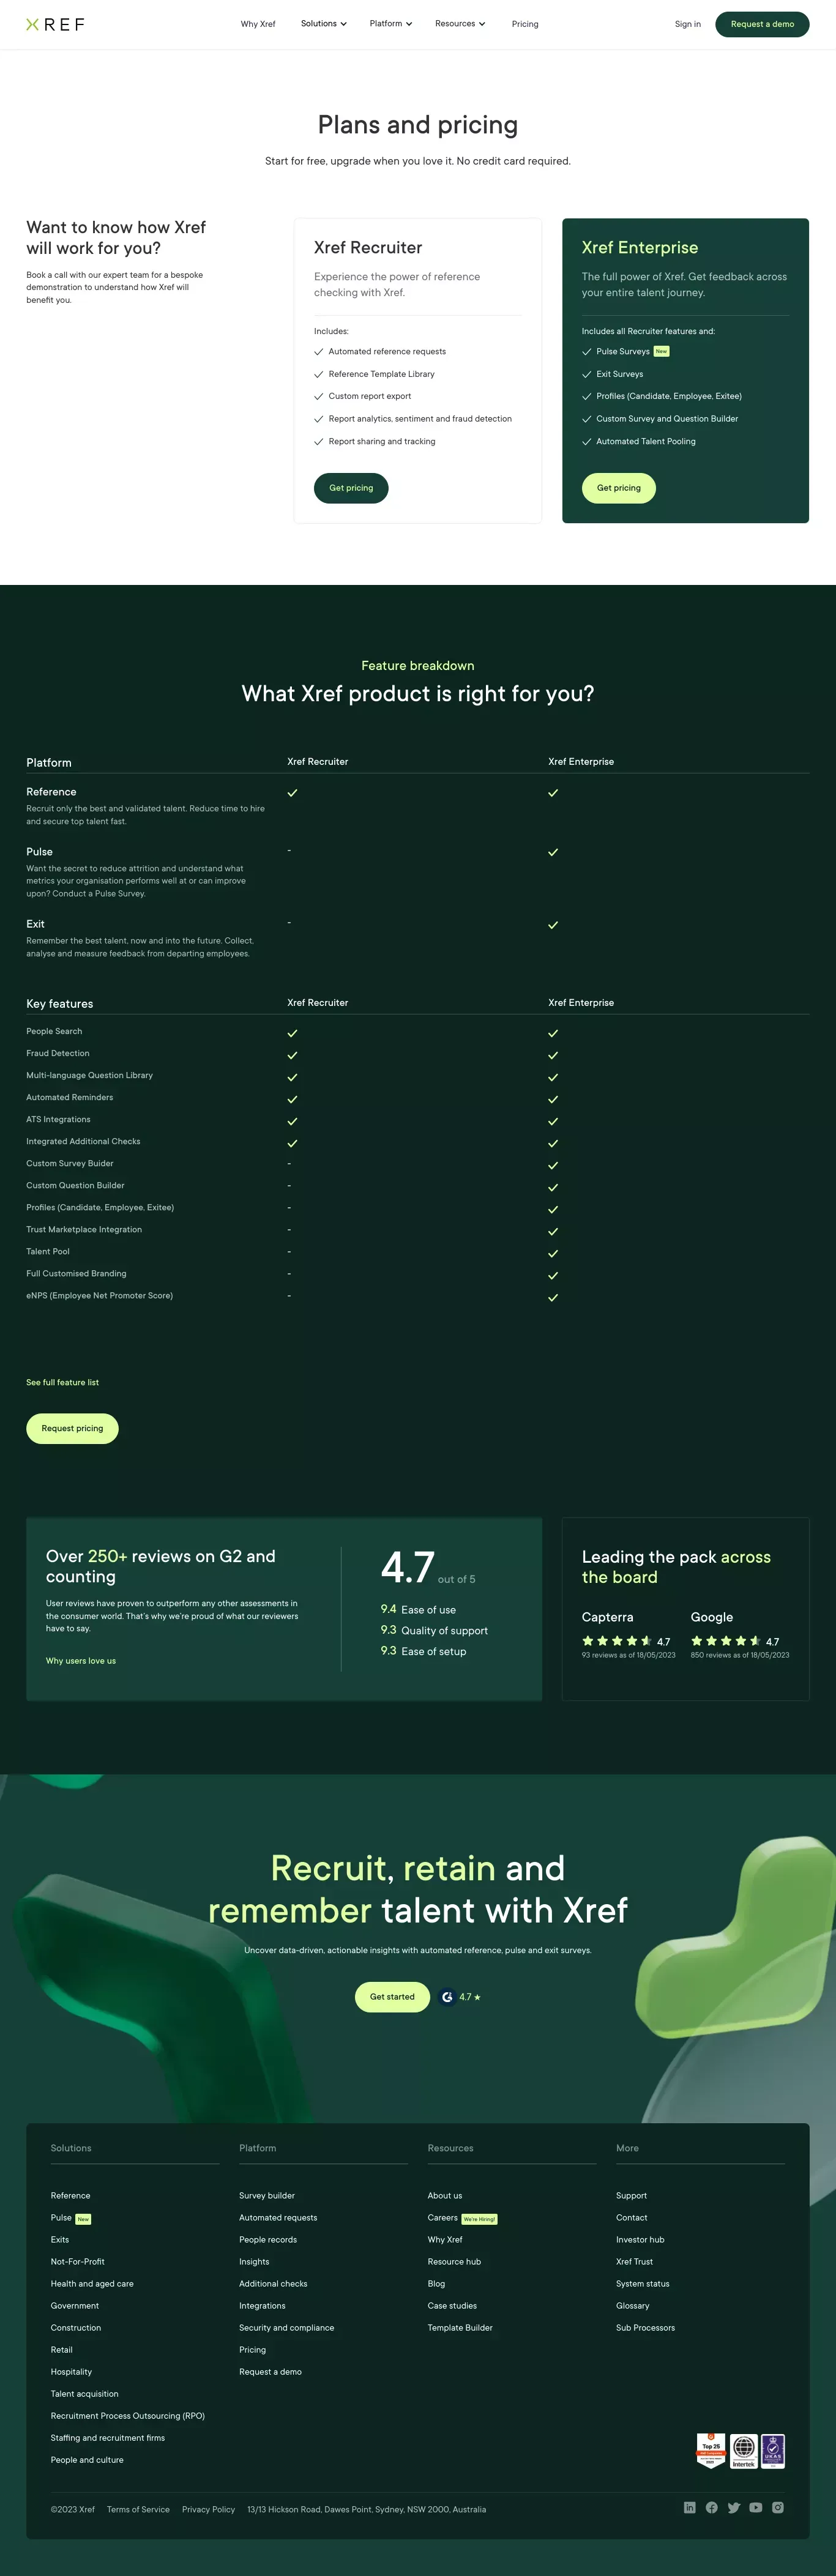Click the UKAS certification badge
836x2576 pixels.
click(x=773, y=2450)
